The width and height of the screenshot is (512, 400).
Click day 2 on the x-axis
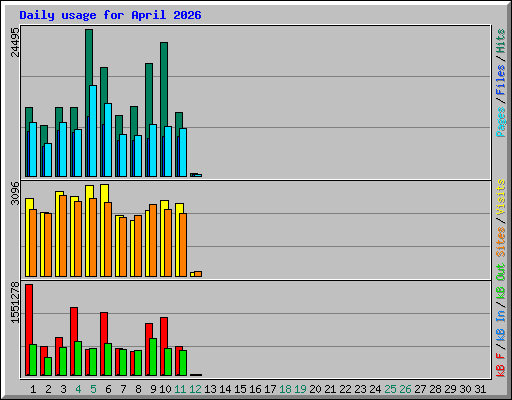(x=48, y=389)
